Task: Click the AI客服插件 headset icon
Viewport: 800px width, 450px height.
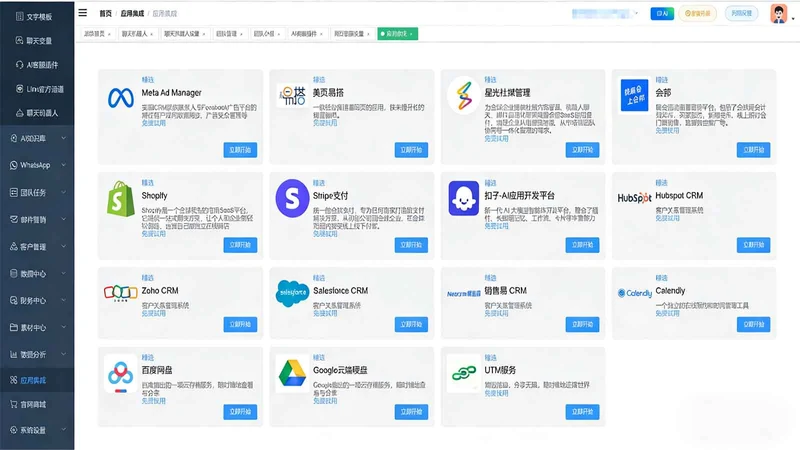Action: click(x=19, y=65)
